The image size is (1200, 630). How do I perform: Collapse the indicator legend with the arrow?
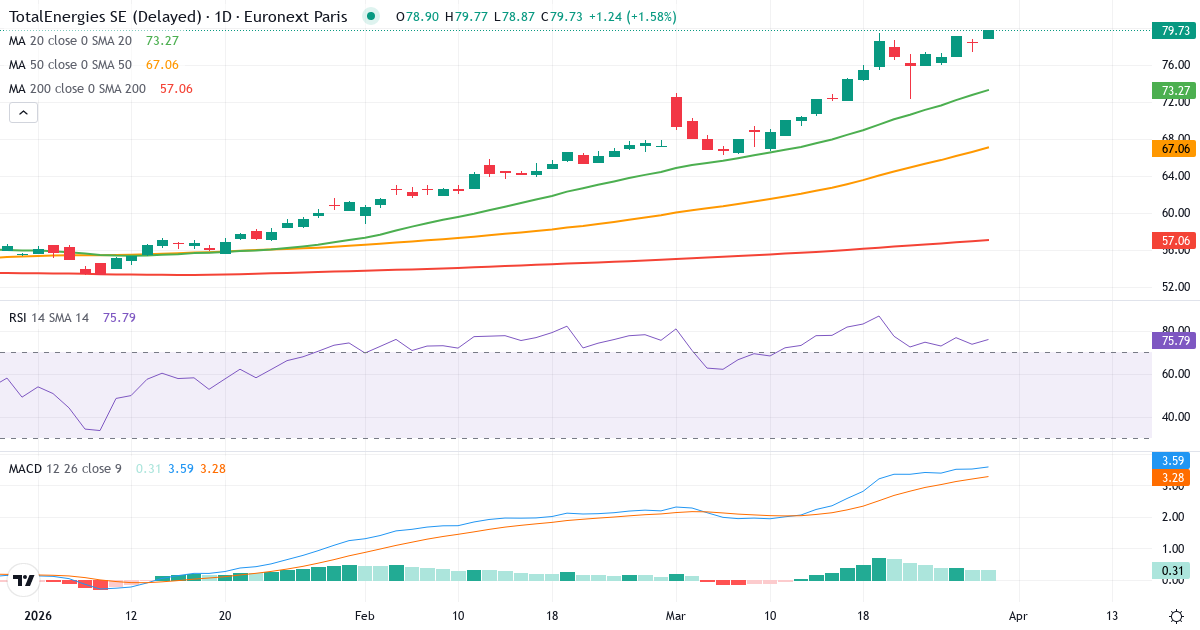pyautogui.click(x=24, y=113)
